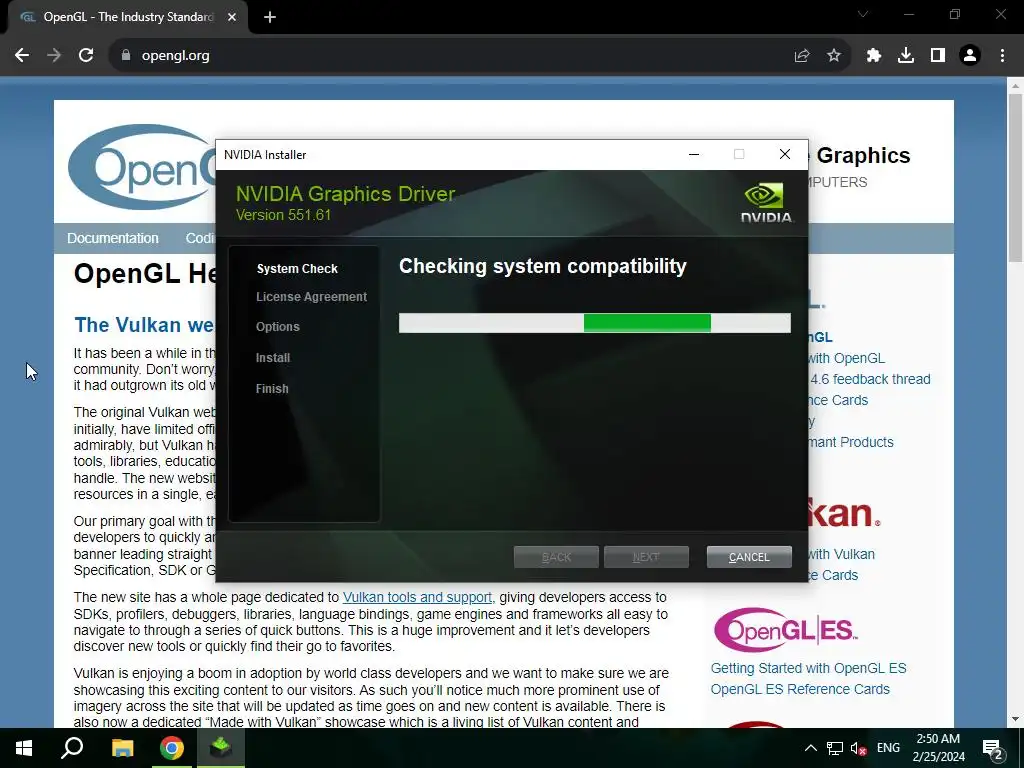Open the network tray icon

(835, 748)
